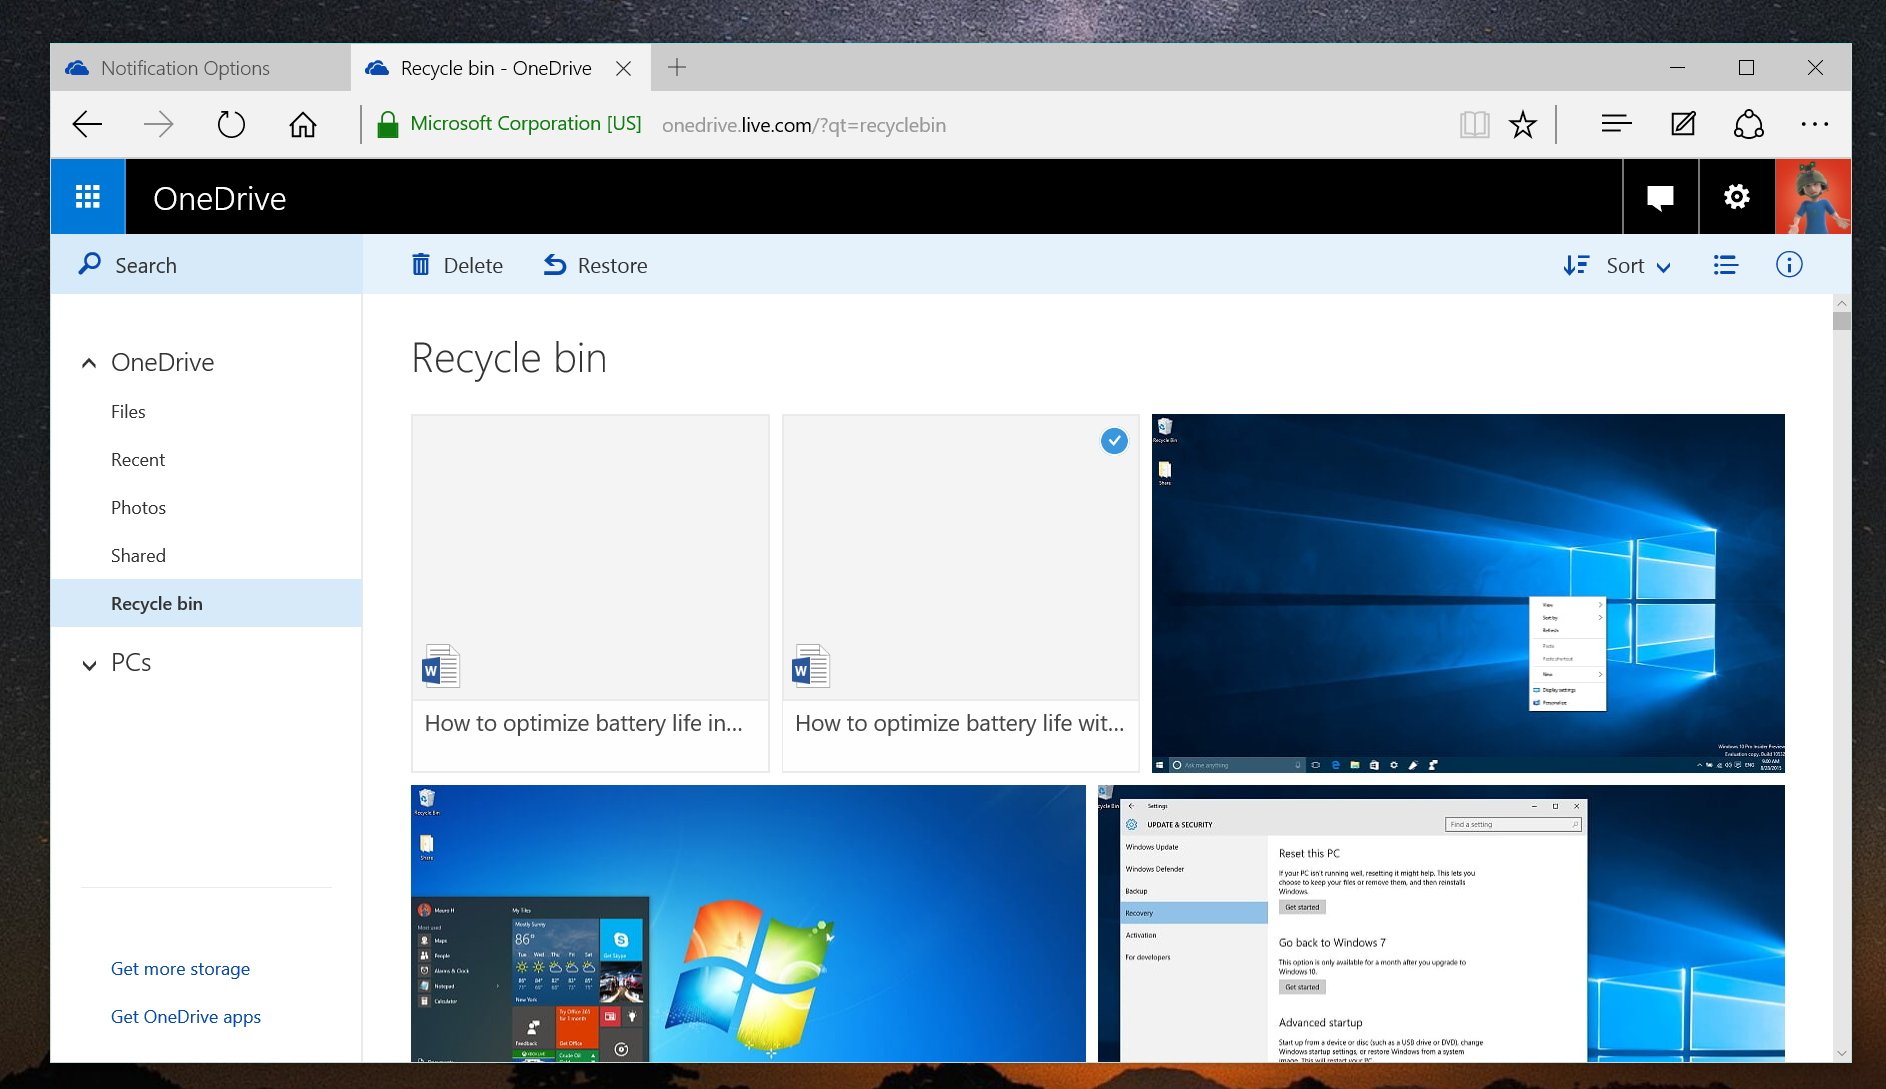Click the 'How to optimize battery life wit...' caption

(x=960, y=723)
